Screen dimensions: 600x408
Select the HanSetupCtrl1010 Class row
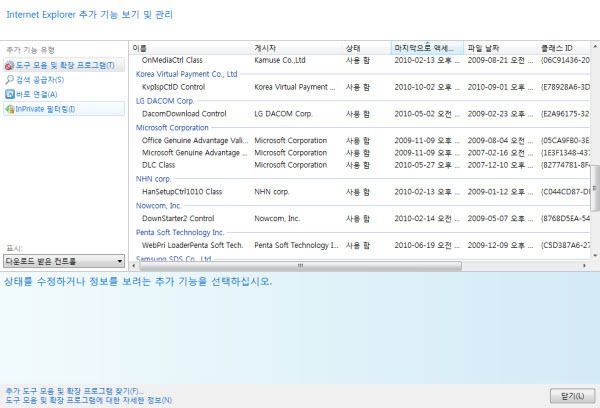[360, 192]
